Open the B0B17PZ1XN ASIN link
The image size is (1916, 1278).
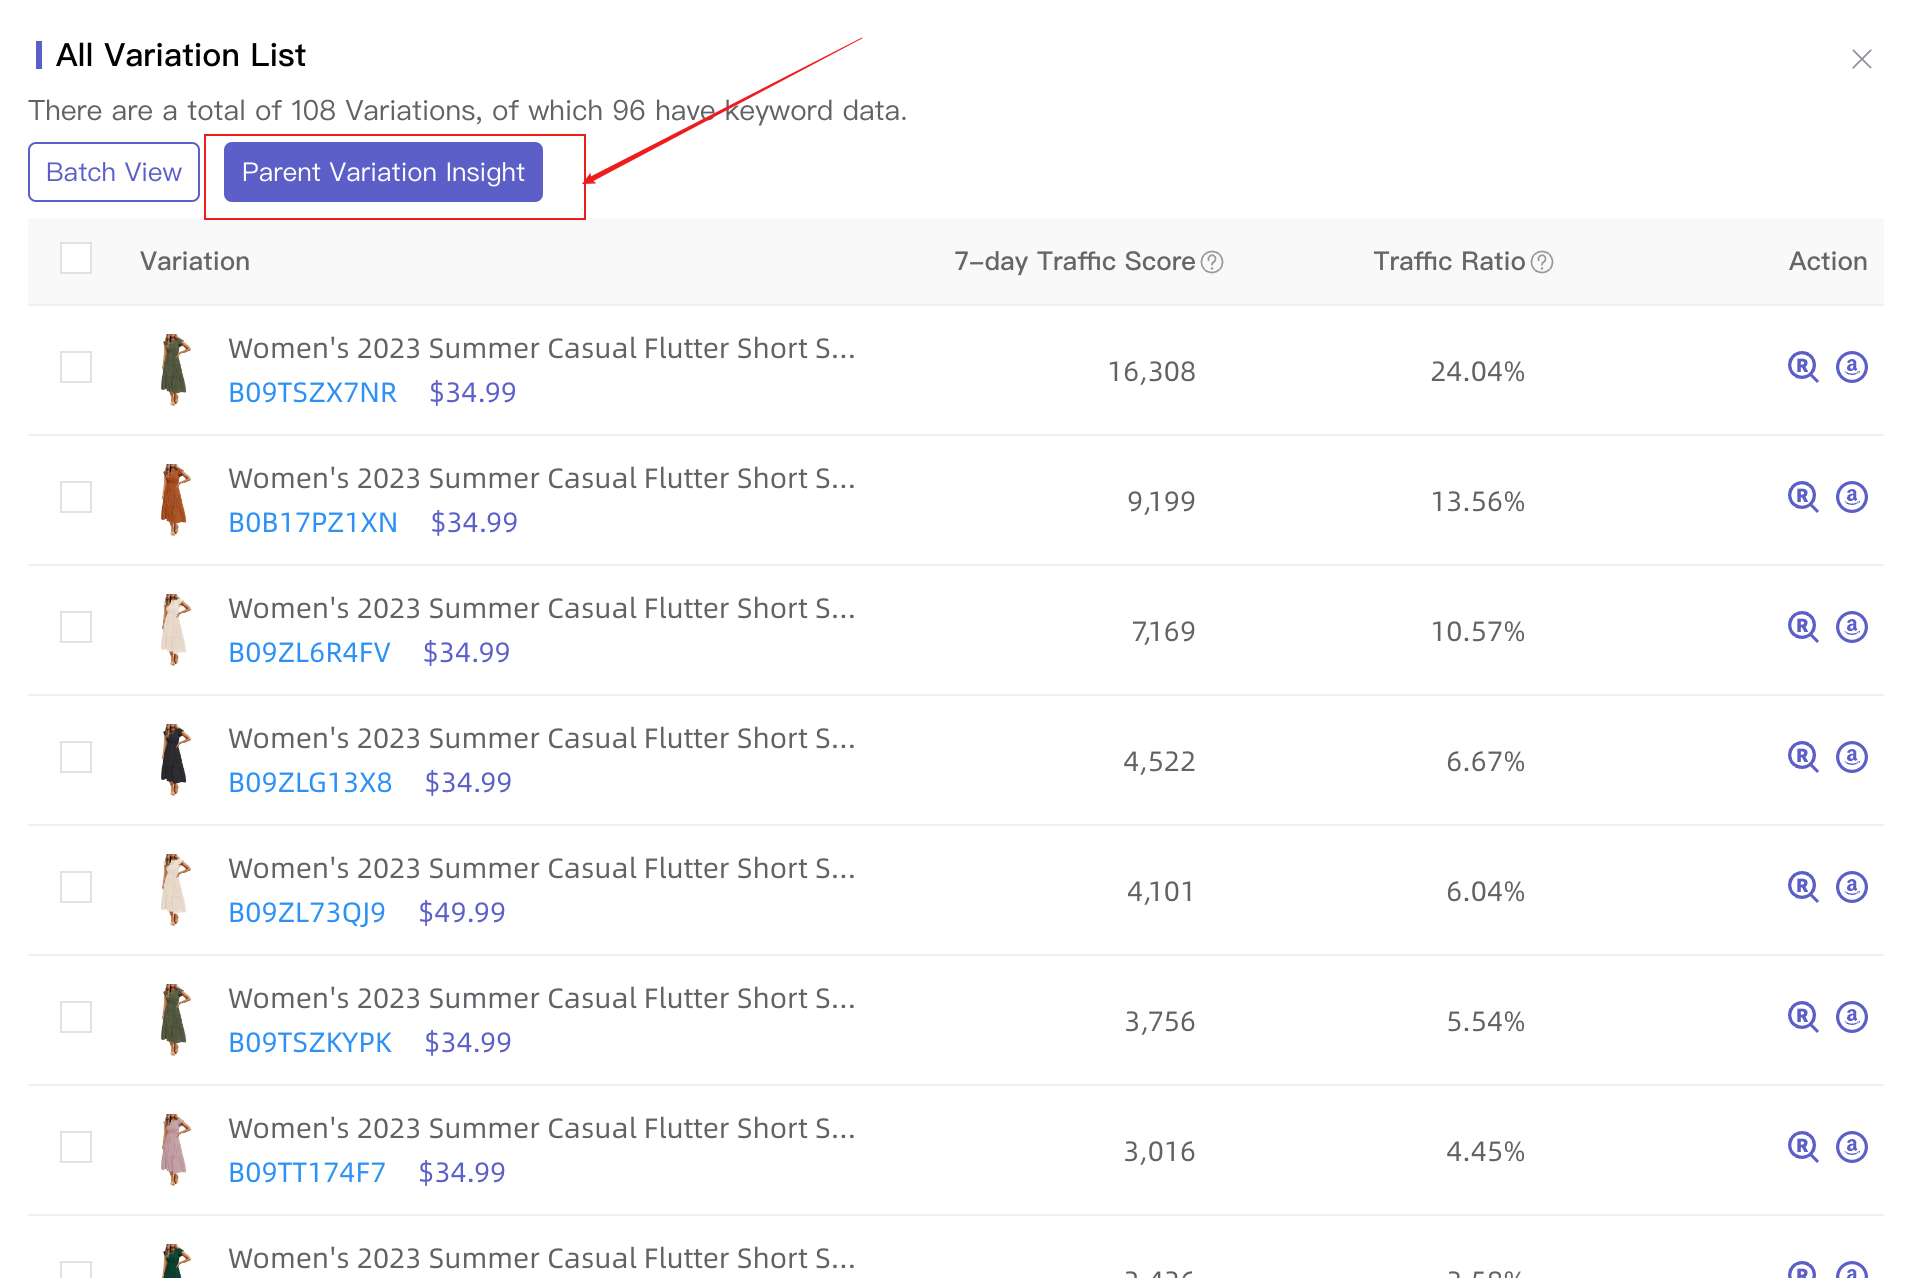[312, 522]
